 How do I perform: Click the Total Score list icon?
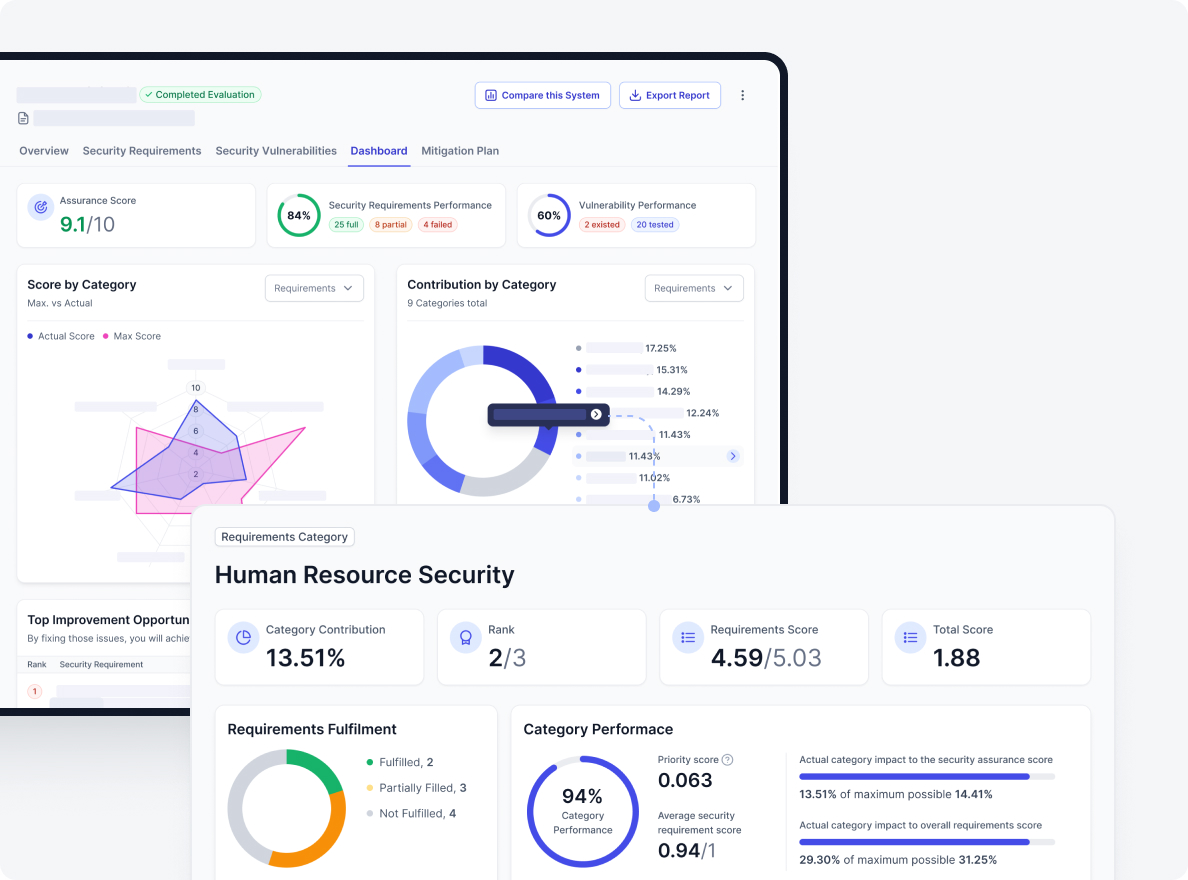point(910,638)
